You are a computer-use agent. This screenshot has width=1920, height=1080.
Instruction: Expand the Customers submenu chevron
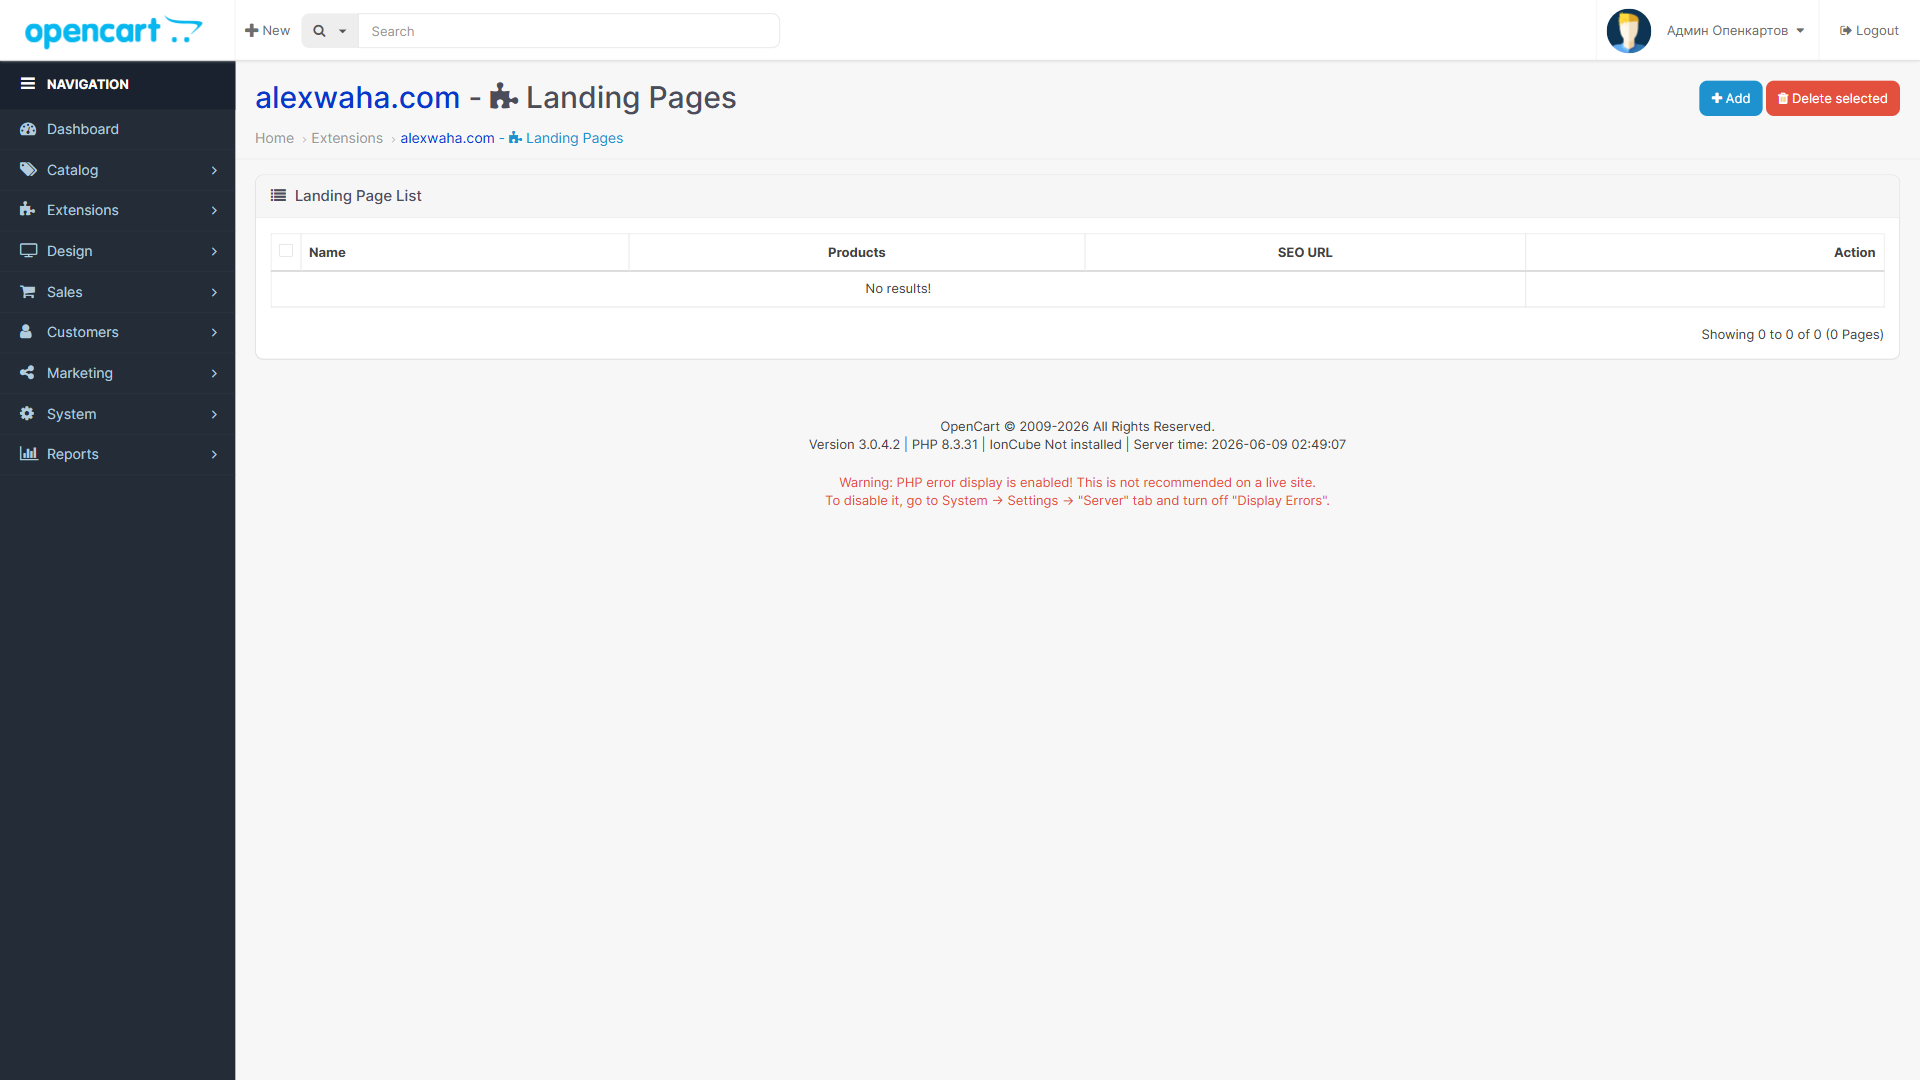point(214,333)
